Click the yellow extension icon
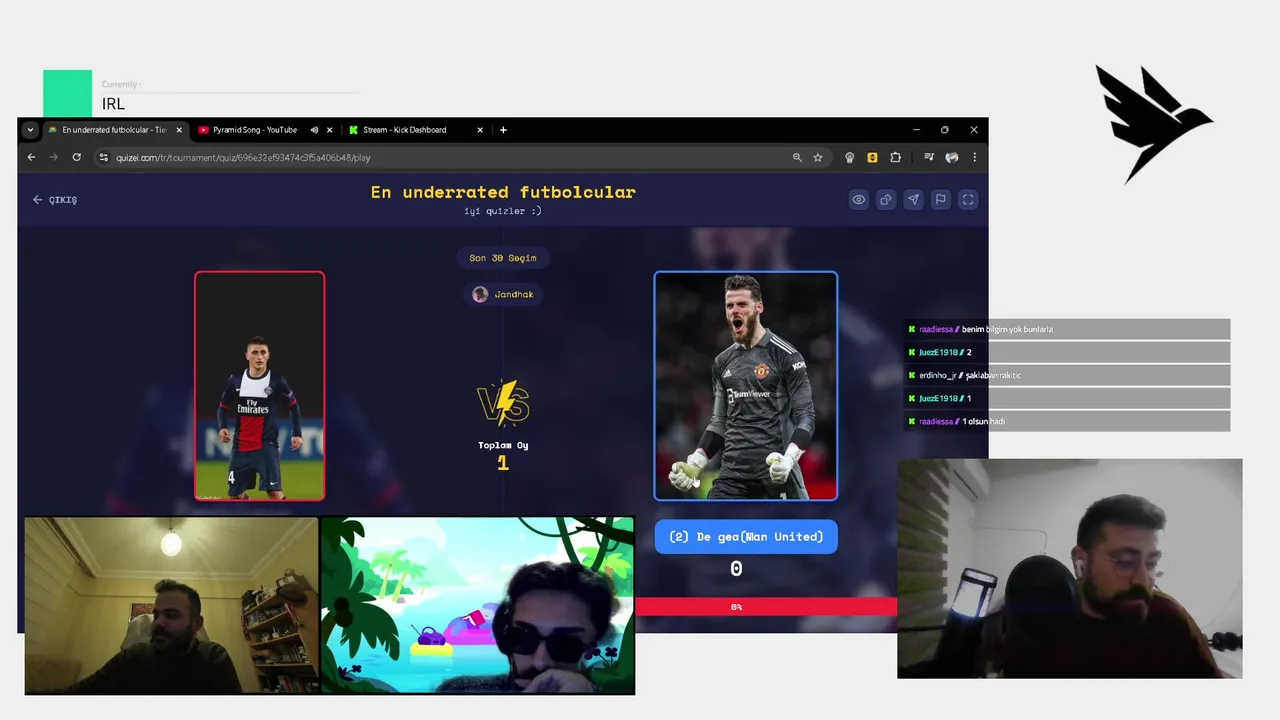1280x720 pixels. pos(872,157)
